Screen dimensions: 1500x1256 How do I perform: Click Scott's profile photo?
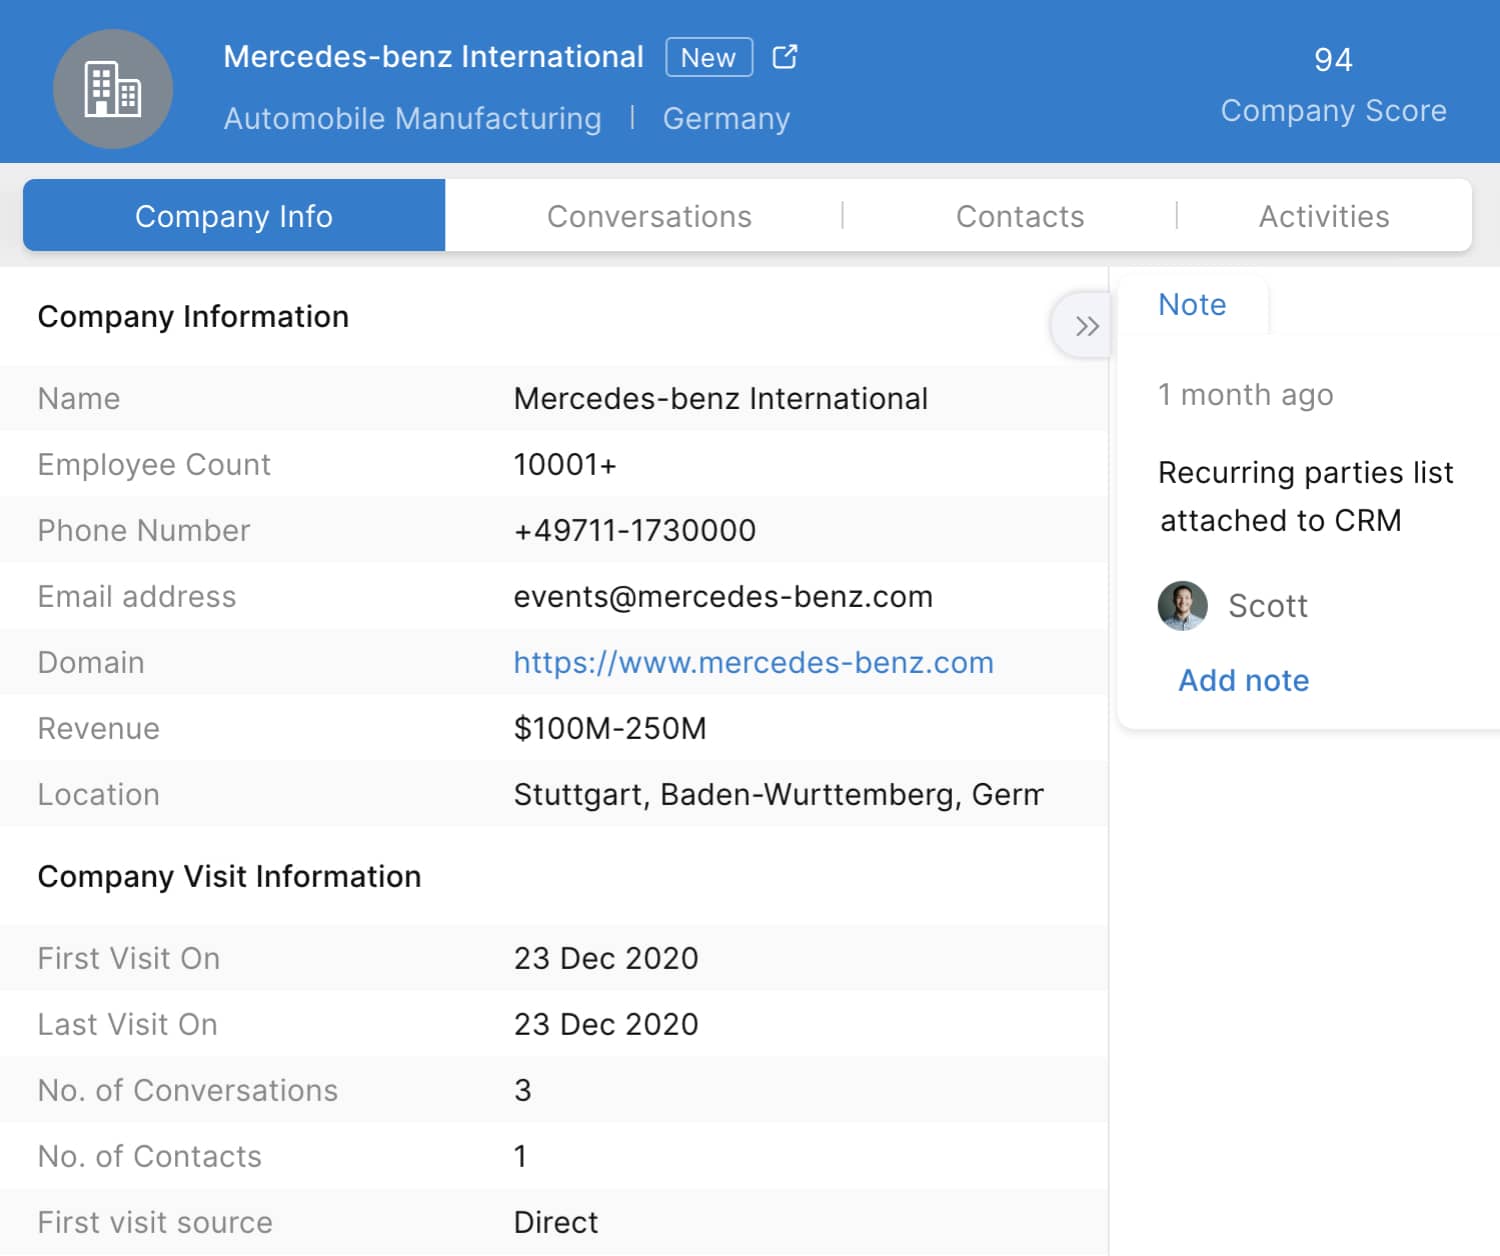[1182, 606]
